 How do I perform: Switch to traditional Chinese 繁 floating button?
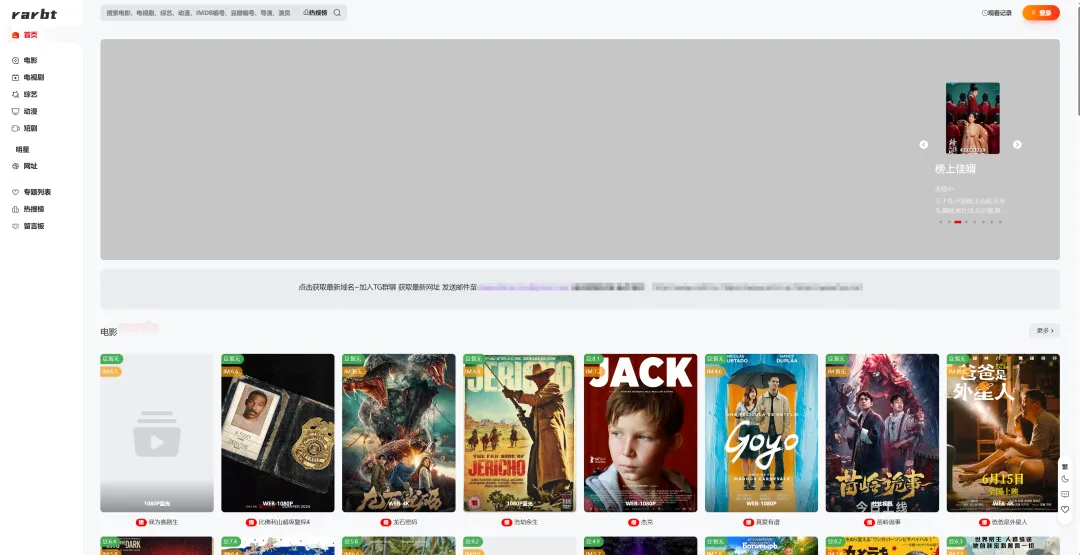point(1065,465)
